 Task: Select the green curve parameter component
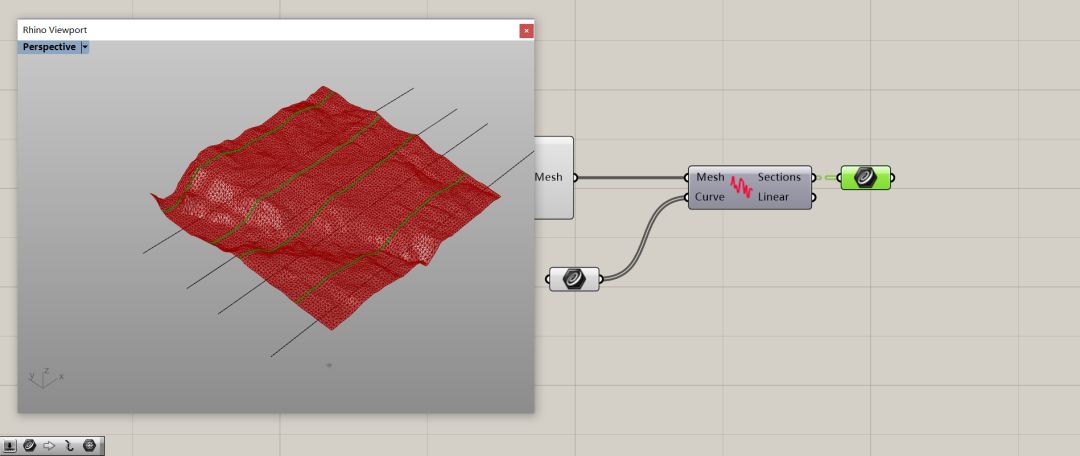(865, 178)
